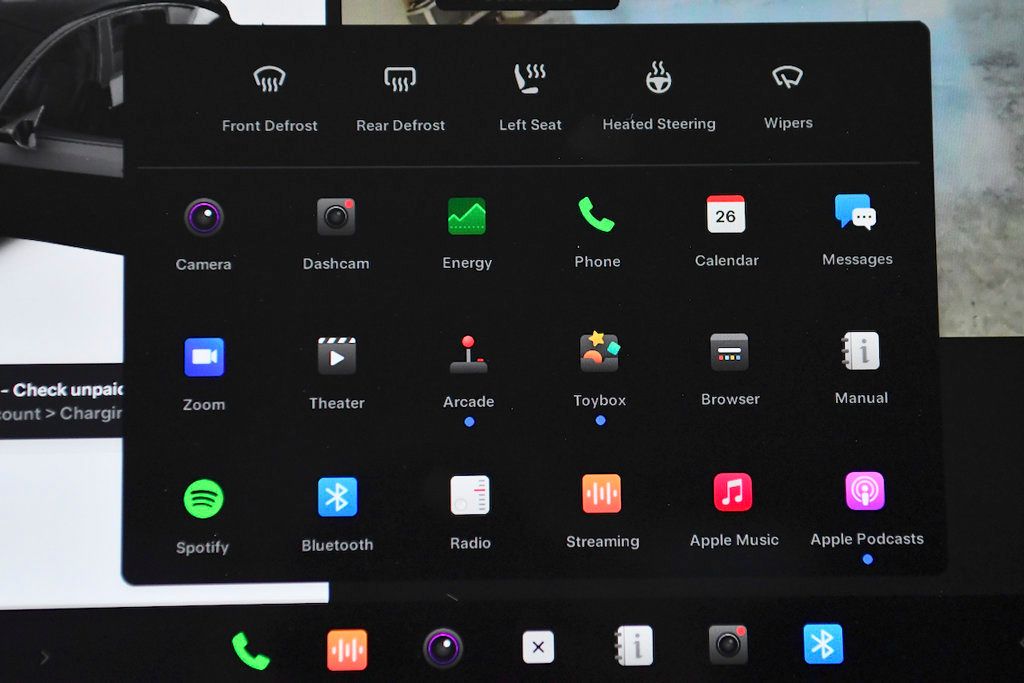This screenshot has height=683, width=1024.
Task: Open Bluetooth from the bottom dock
Action: pos(823,644)
